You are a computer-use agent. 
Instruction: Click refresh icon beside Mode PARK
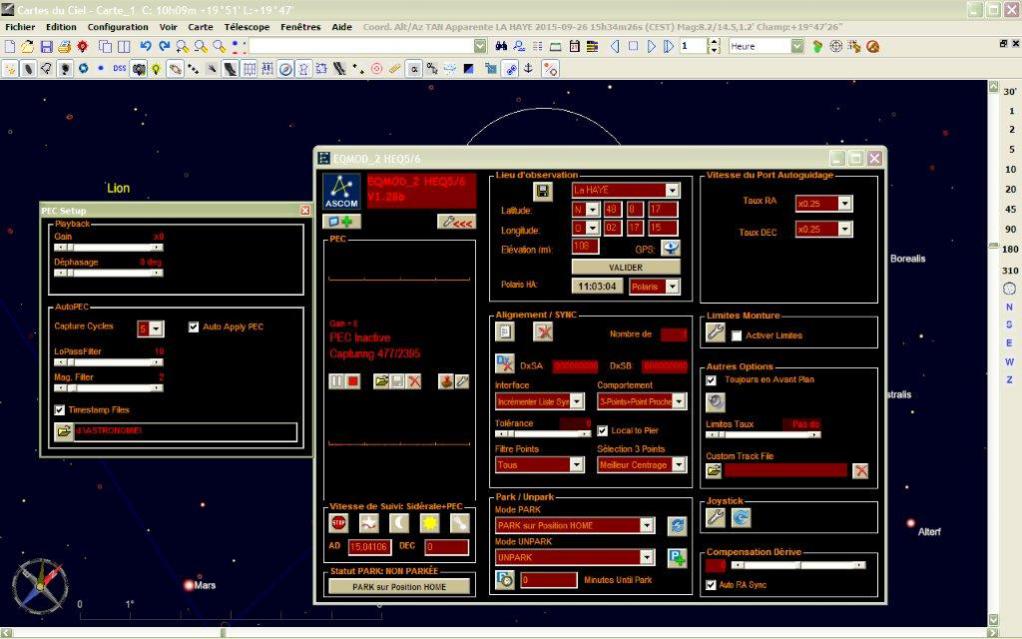[x=677, y=526]
